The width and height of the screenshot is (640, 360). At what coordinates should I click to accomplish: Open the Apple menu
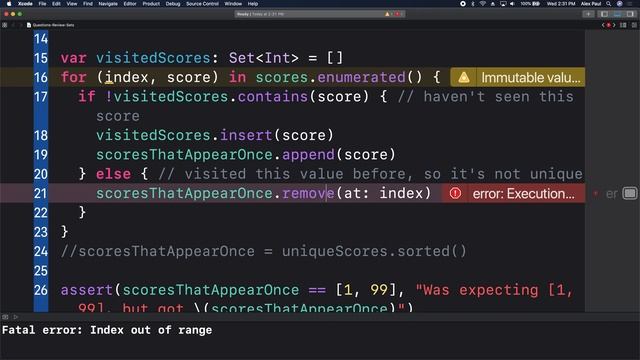[x=9, y=4]
